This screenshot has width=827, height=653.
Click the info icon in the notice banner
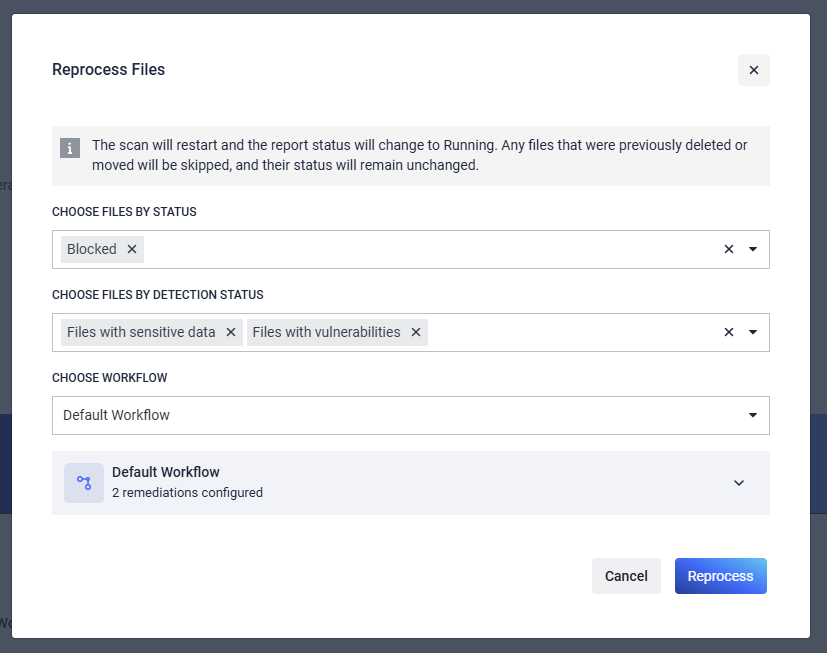70,148
